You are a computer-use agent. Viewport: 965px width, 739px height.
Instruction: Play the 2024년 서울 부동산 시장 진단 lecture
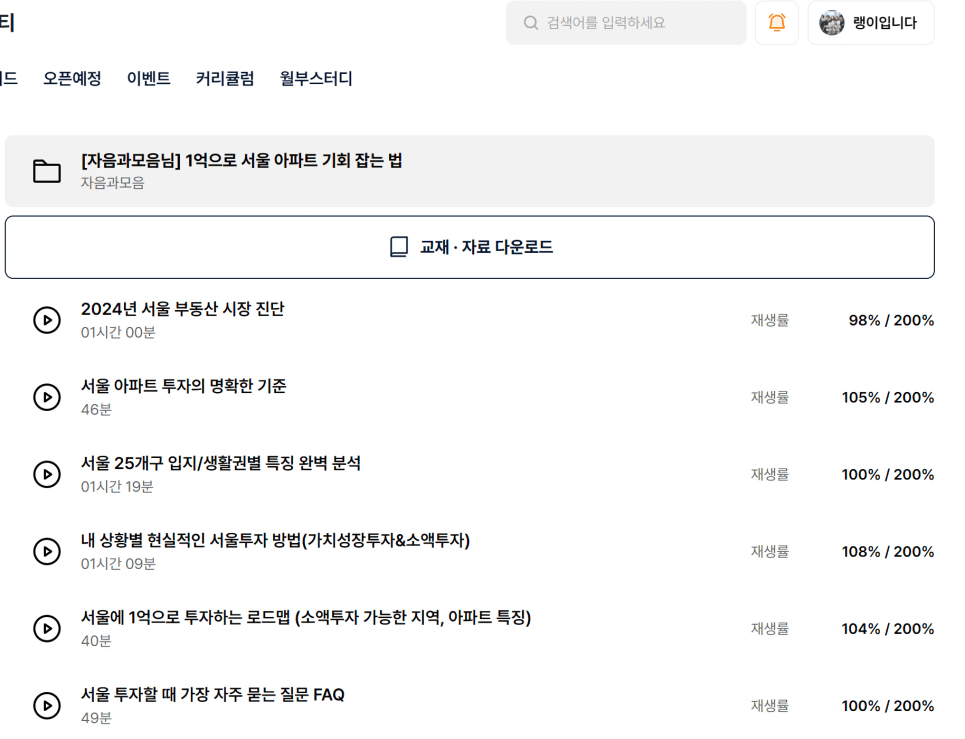(x=47, y=320)
